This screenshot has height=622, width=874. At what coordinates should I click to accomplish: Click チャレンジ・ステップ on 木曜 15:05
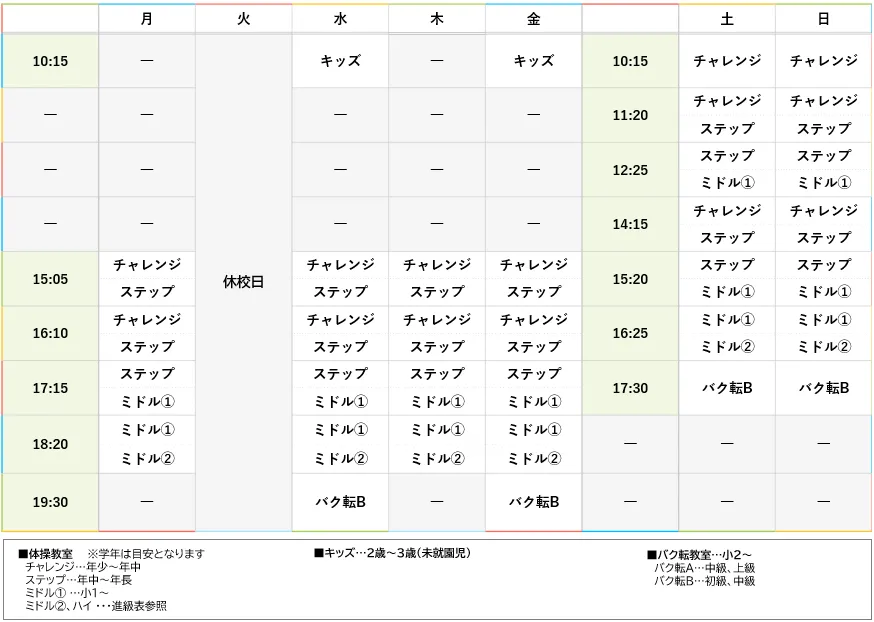tap(436, 278)
